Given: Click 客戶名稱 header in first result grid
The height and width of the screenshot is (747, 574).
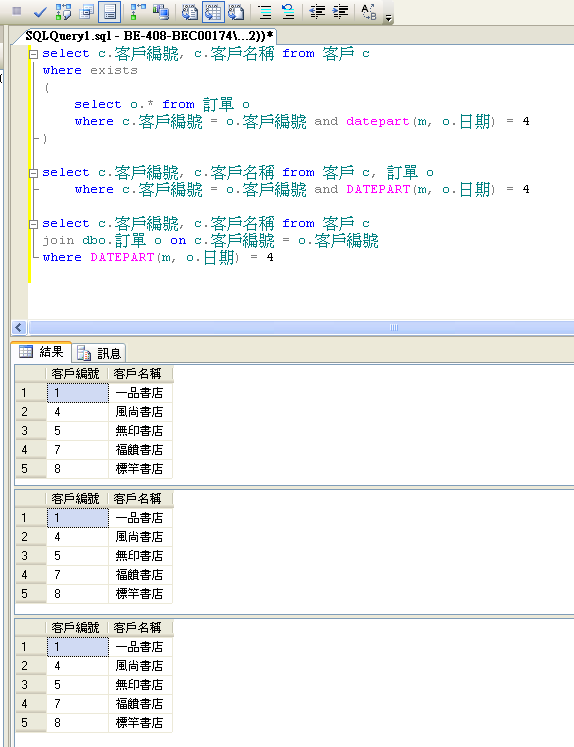Looking at the screenshot, I should click(x=140, y=374).
